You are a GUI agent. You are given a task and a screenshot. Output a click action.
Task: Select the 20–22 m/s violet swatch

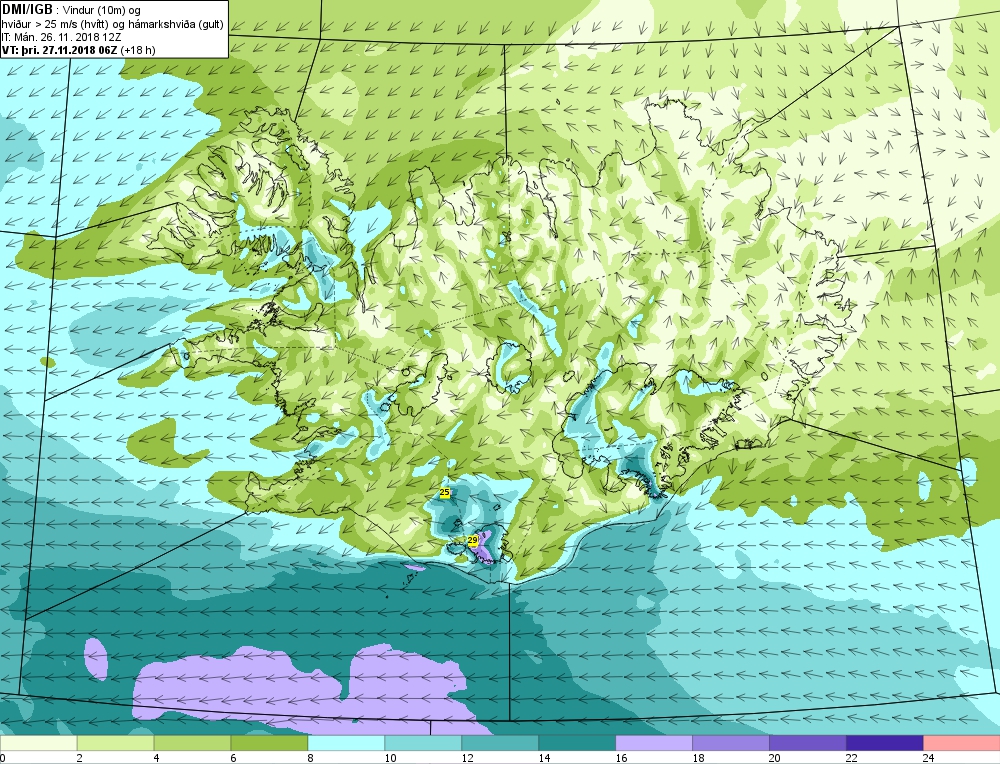point(807,743)
